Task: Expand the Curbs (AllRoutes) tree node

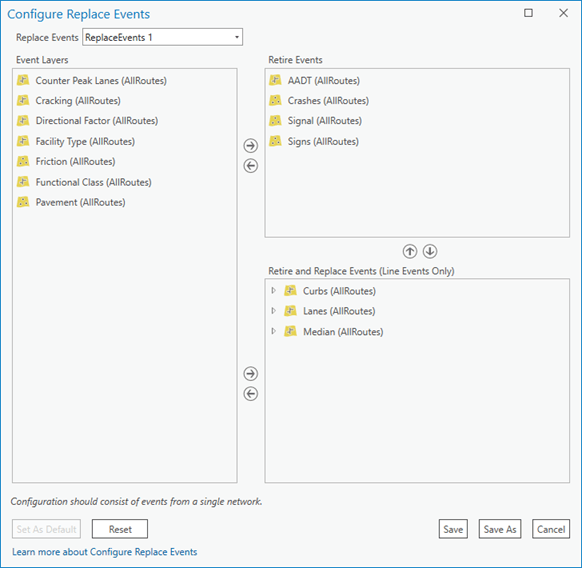Action: point(274,291)
